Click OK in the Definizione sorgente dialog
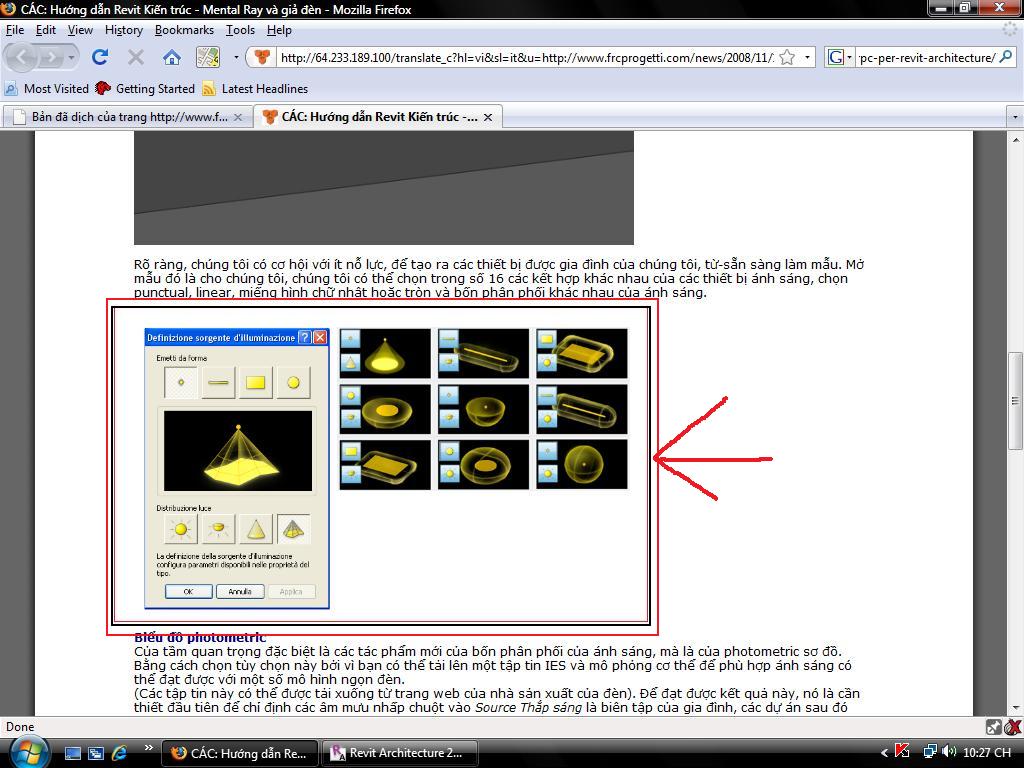The width and height of the screenshot is (1024, 768). (188, 592)
